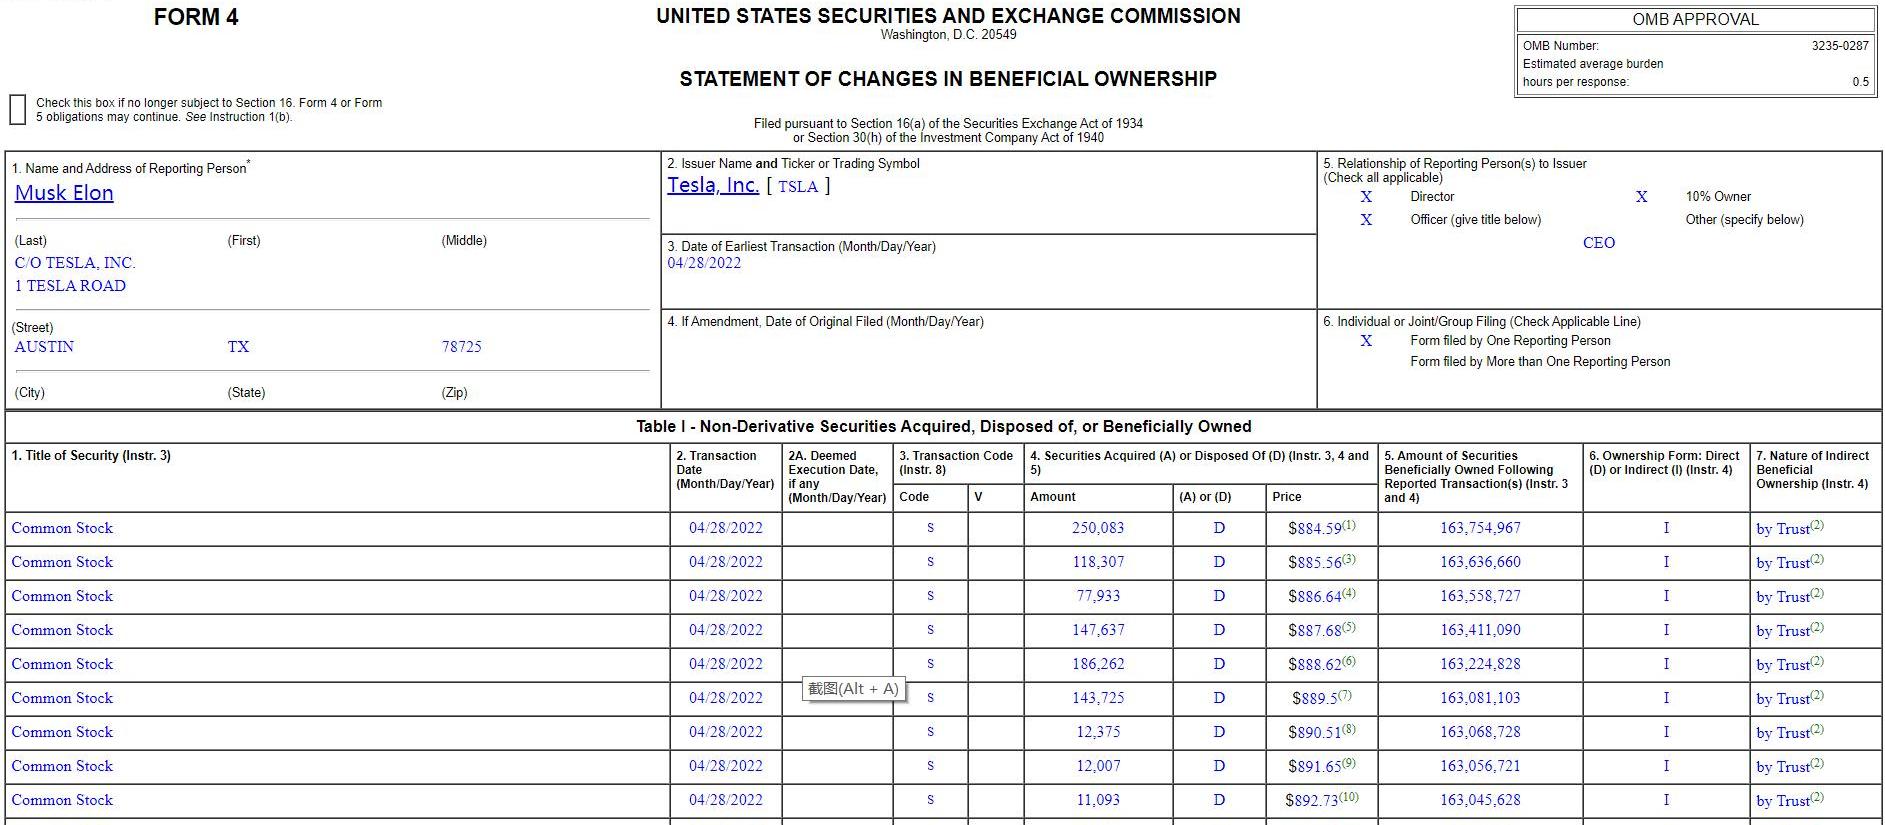Click the 截图(Alt + A) screenshot tooltip
Screen dimensions: 1885x825
coord(853,689)
